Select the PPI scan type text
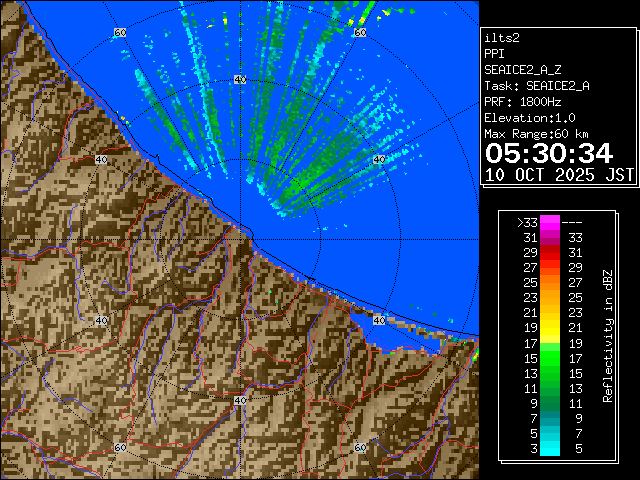Viewport: 640px width, 480px height. 493,53
